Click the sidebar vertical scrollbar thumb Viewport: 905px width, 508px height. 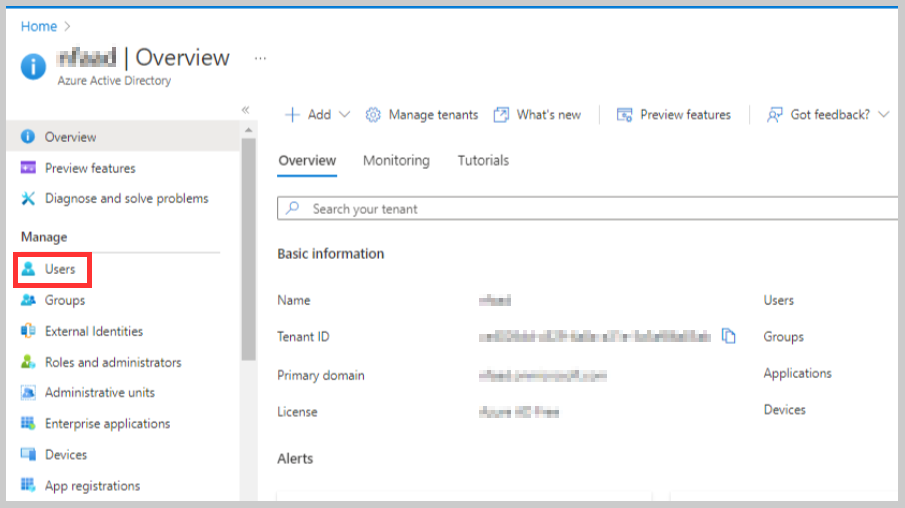click(x=249, y=249)
